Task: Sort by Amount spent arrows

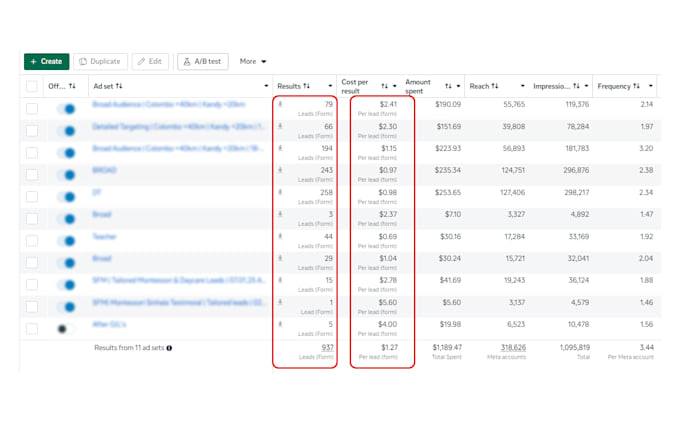Action: click(x=448, y=86)
